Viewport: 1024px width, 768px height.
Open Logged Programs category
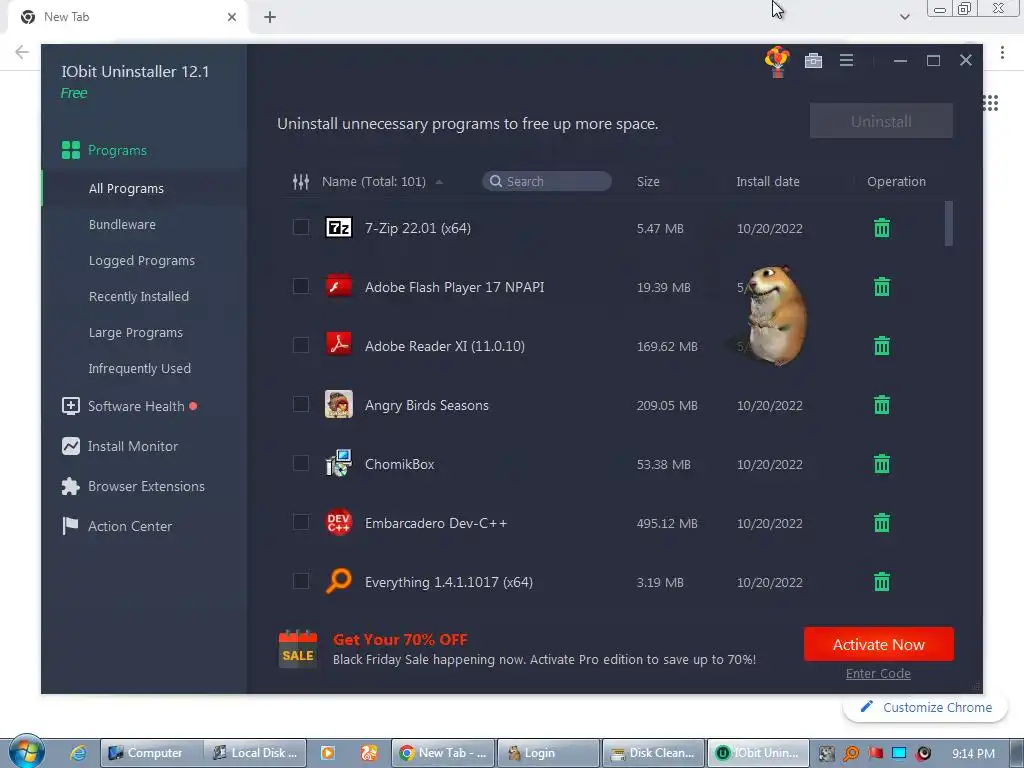tap(142, 261)
